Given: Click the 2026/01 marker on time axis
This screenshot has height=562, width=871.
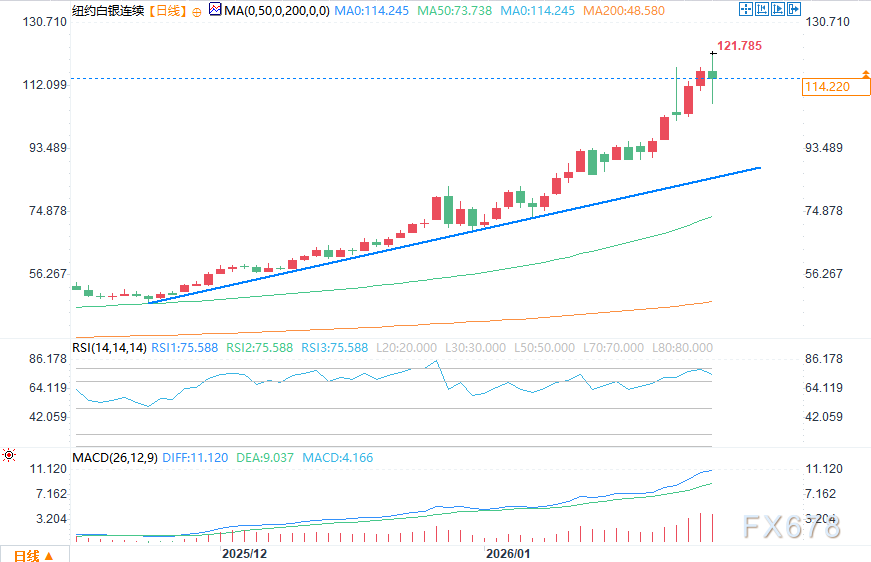Looking at the screenshot, I should [506, 552].
